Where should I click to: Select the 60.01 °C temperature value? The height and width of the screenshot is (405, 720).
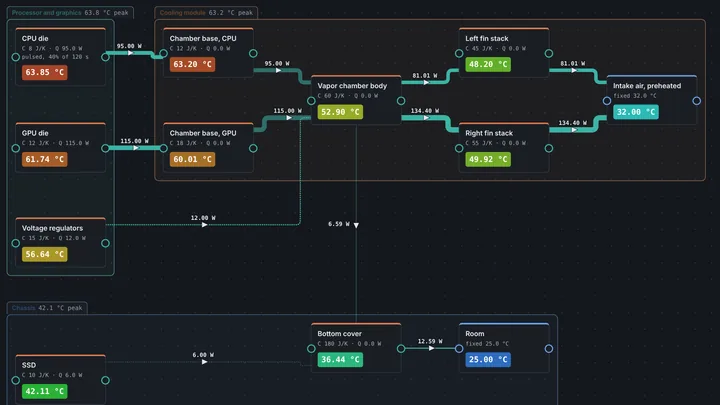(192, 159)
